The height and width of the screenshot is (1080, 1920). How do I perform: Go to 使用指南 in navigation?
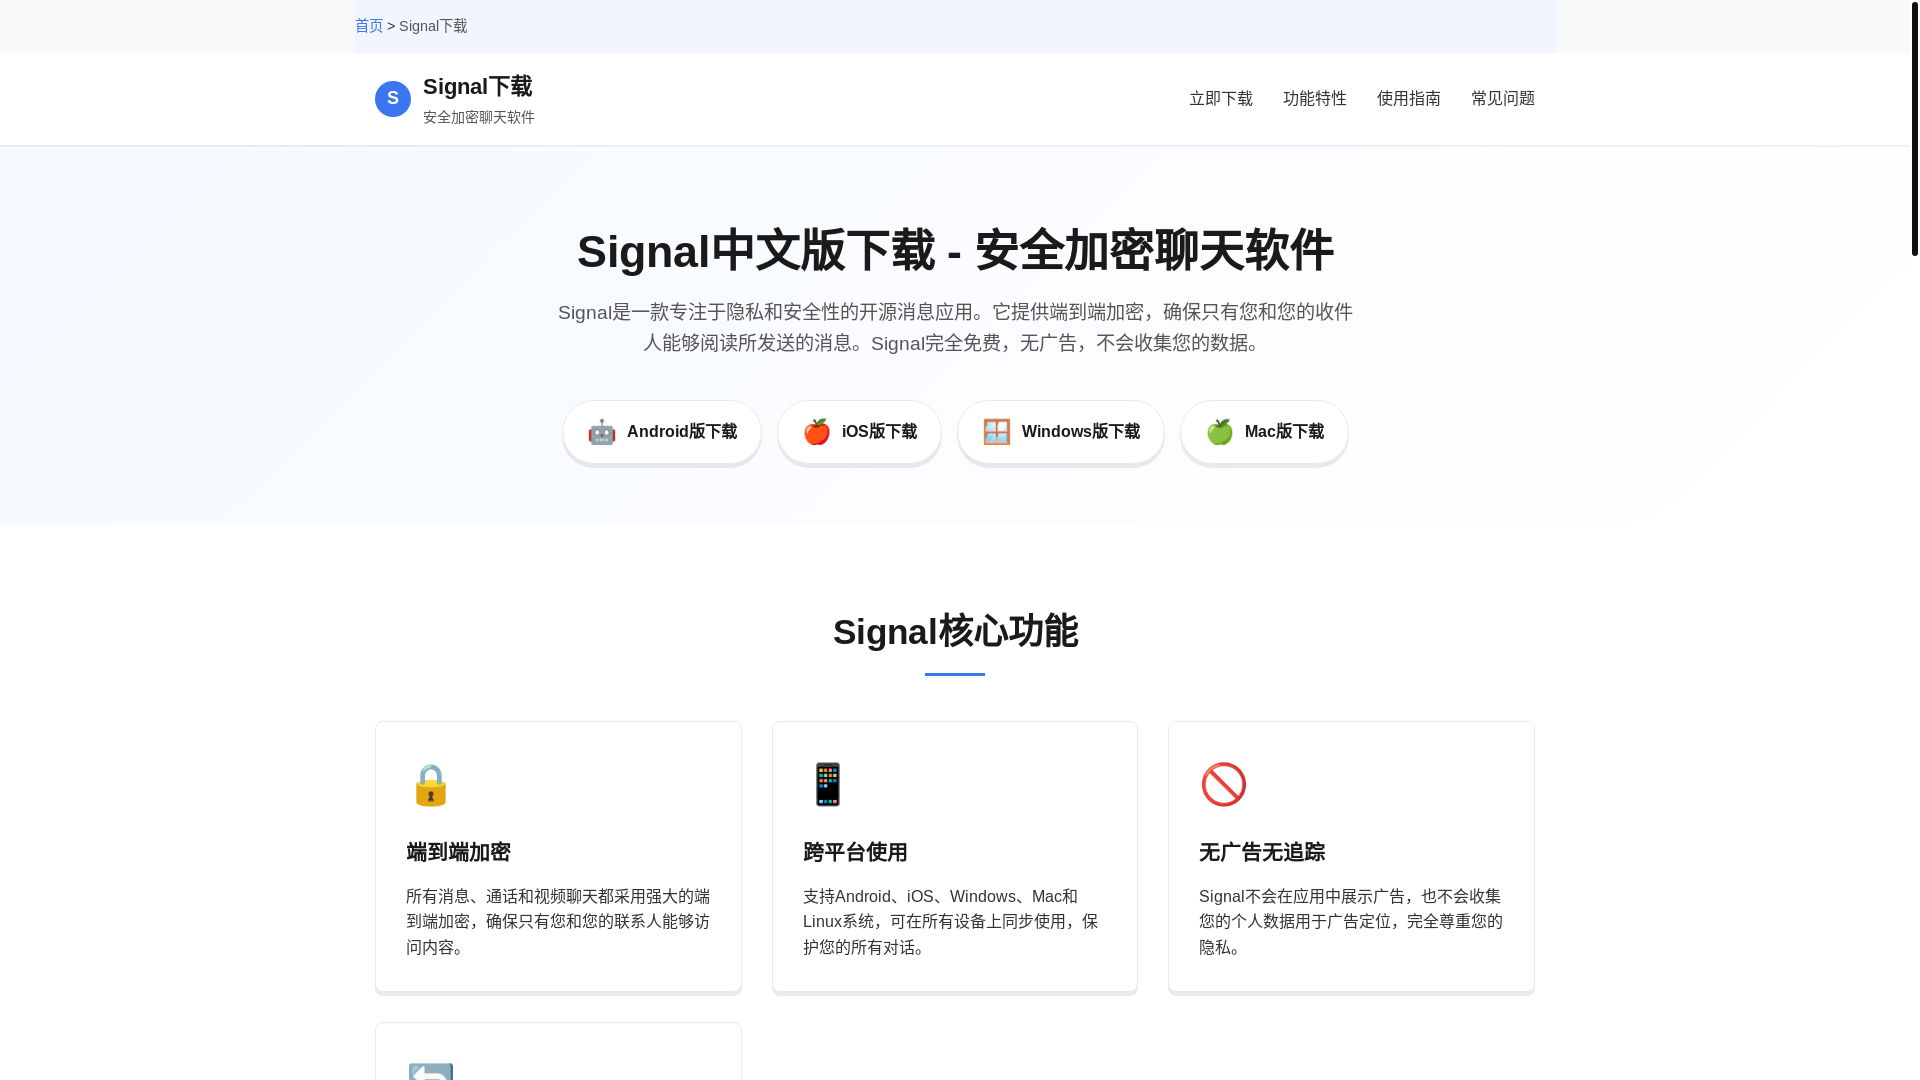coord(1409,99)
